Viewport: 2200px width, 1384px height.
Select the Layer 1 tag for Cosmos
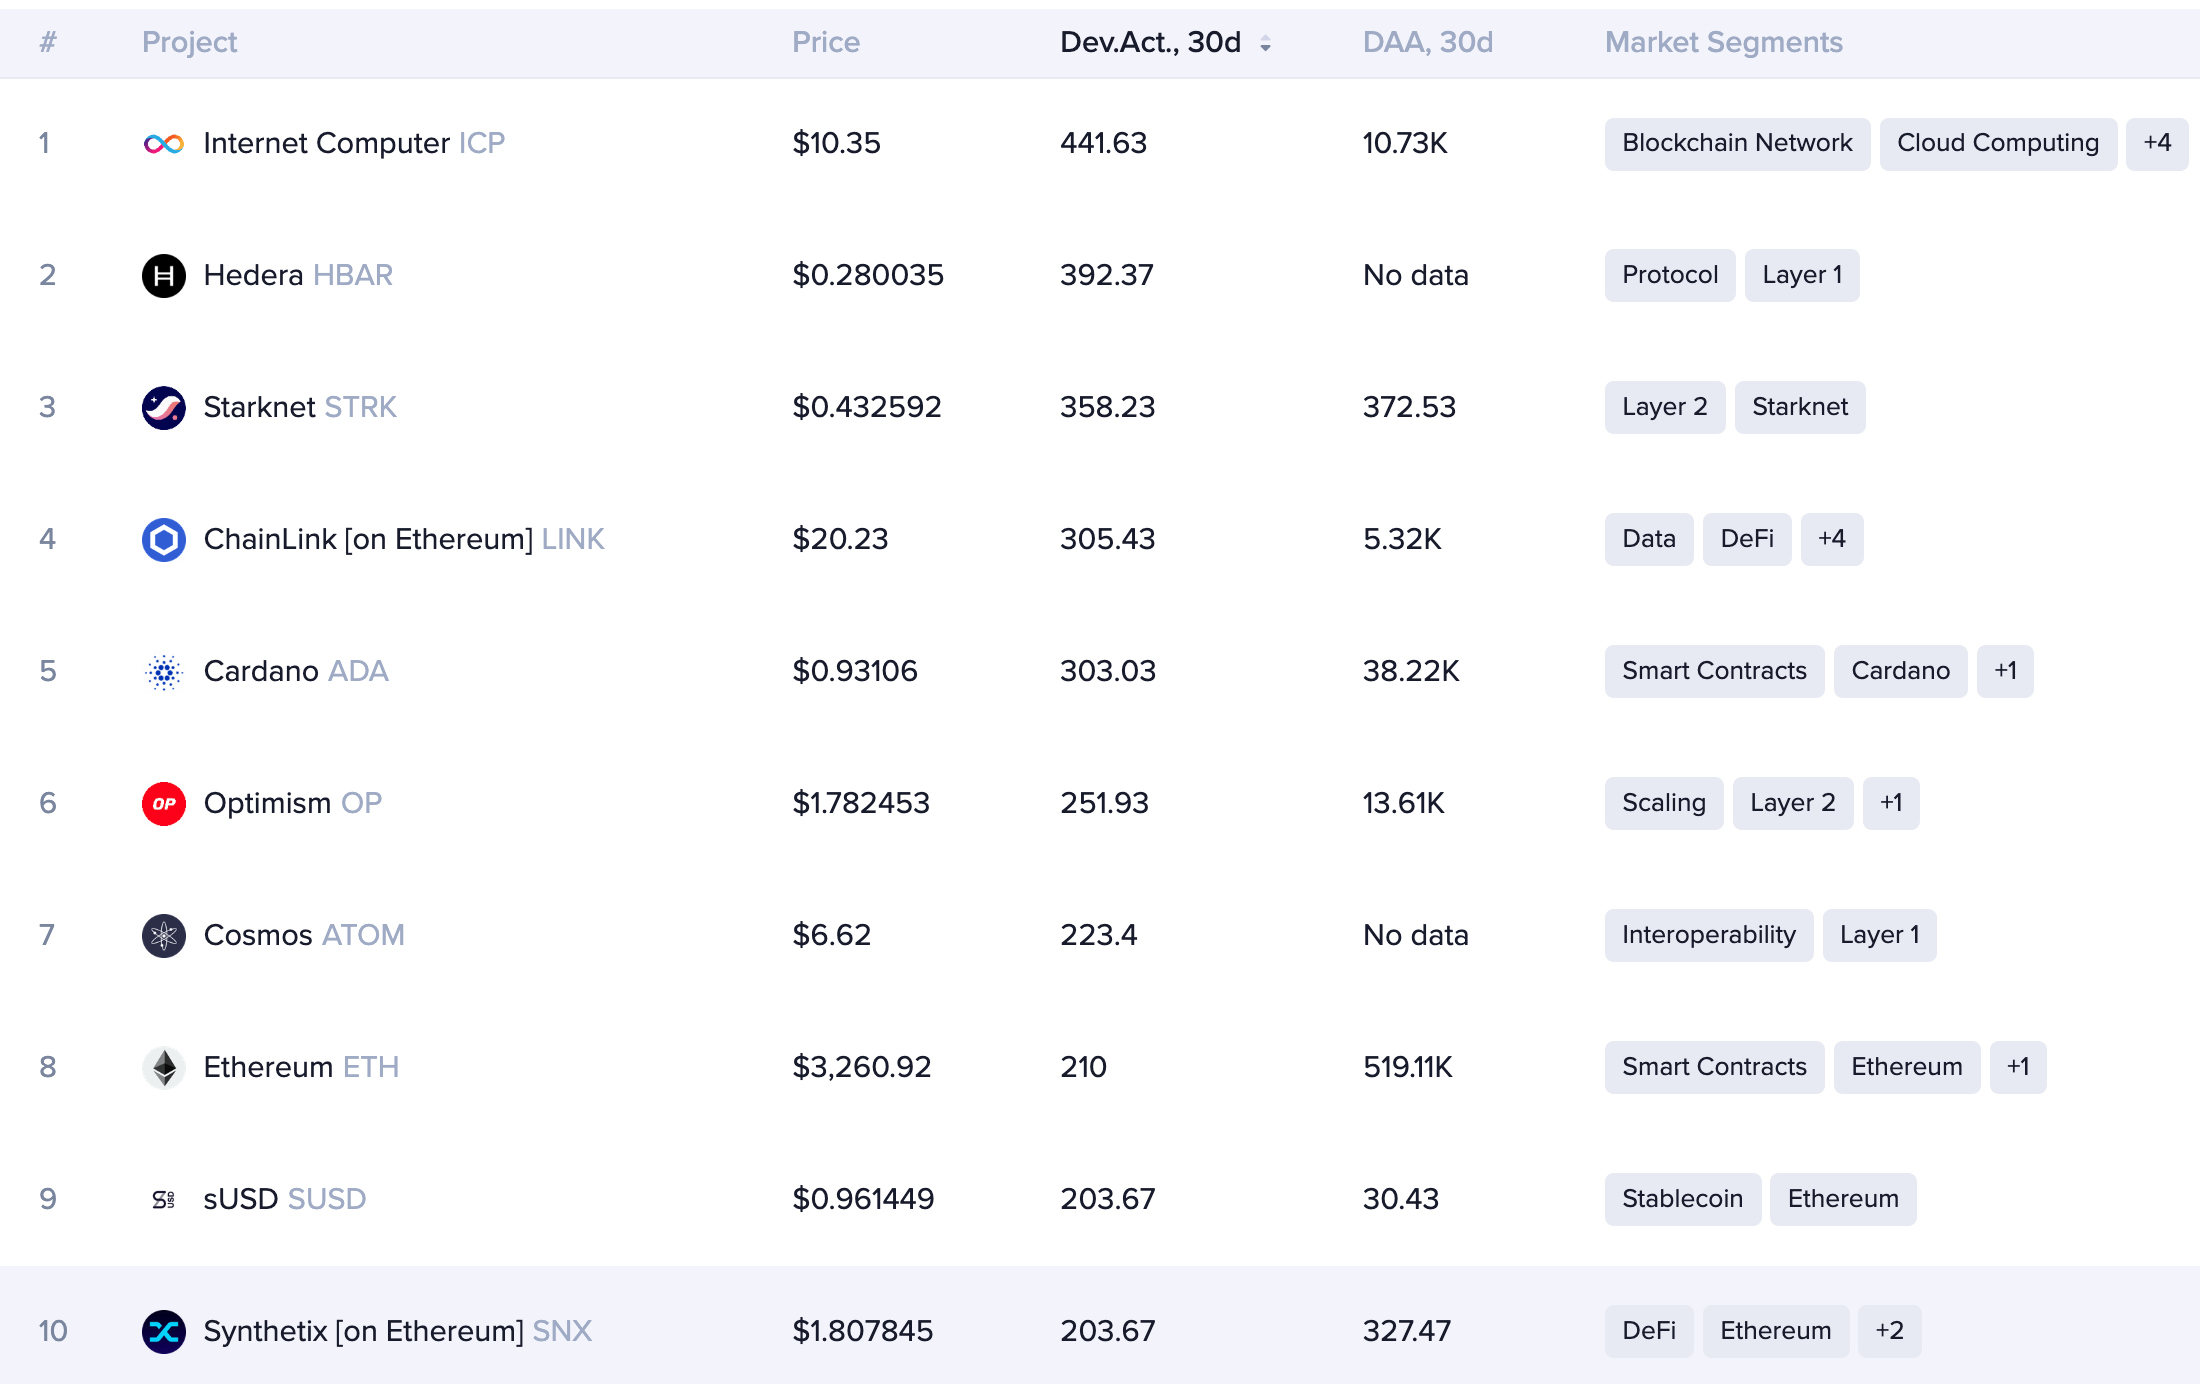[x=1880, y=936]
